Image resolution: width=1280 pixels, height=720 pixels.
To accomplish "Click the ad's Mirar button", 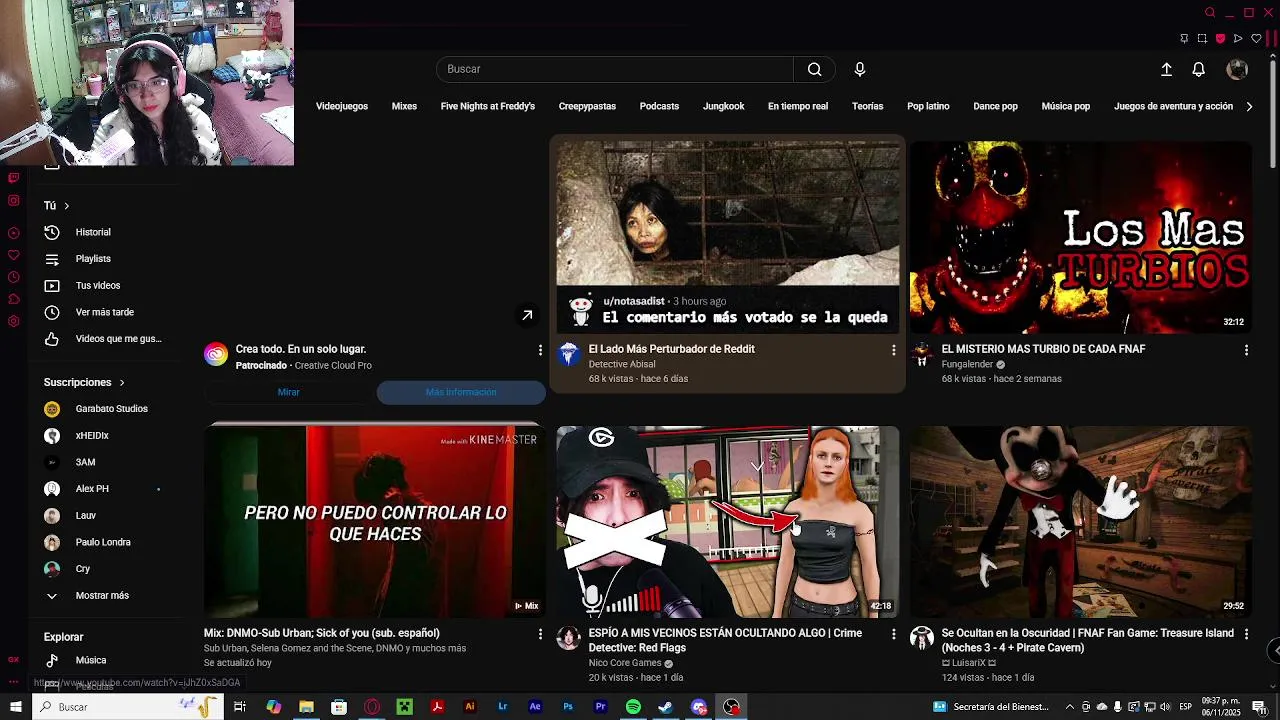I will (x=288, y=392).
